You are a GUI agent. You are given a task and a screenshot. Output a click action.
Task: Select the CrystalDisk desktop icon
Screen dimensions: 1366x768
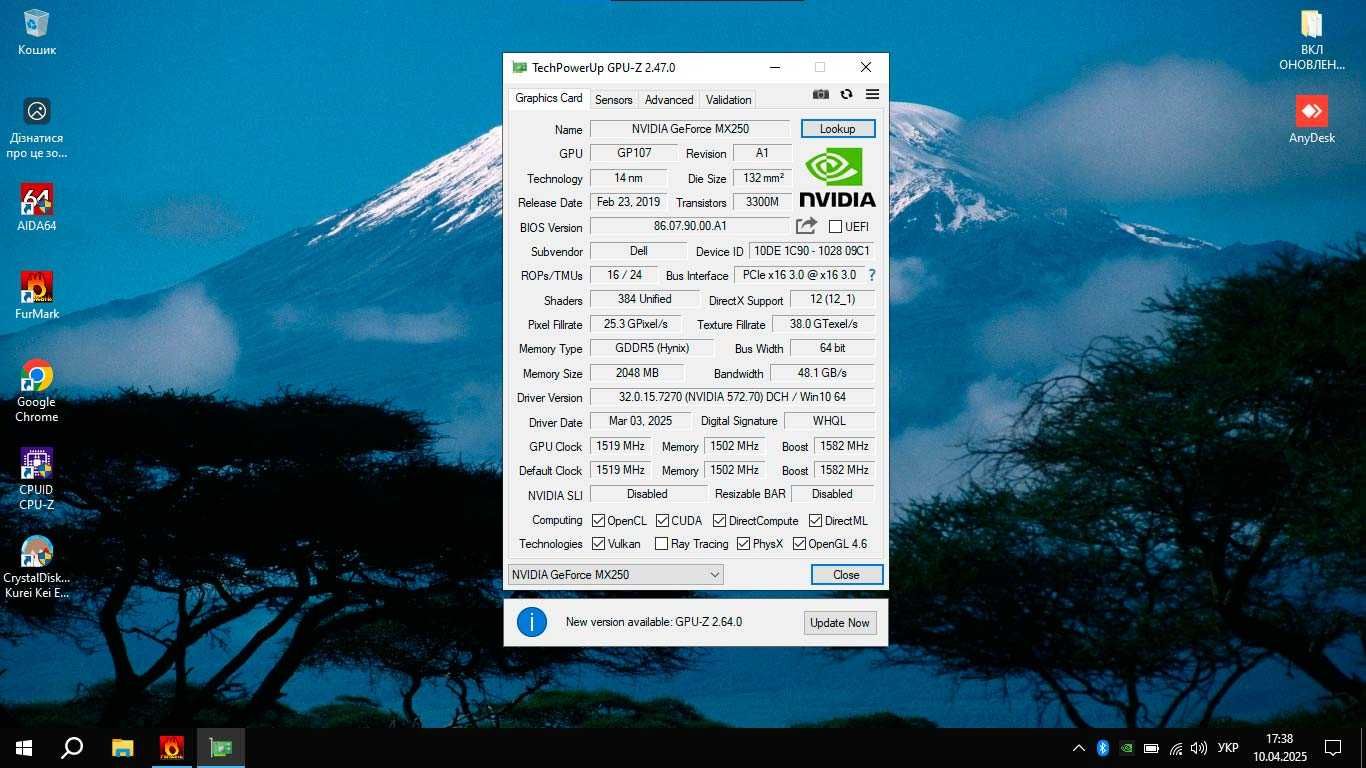[37, 567]
